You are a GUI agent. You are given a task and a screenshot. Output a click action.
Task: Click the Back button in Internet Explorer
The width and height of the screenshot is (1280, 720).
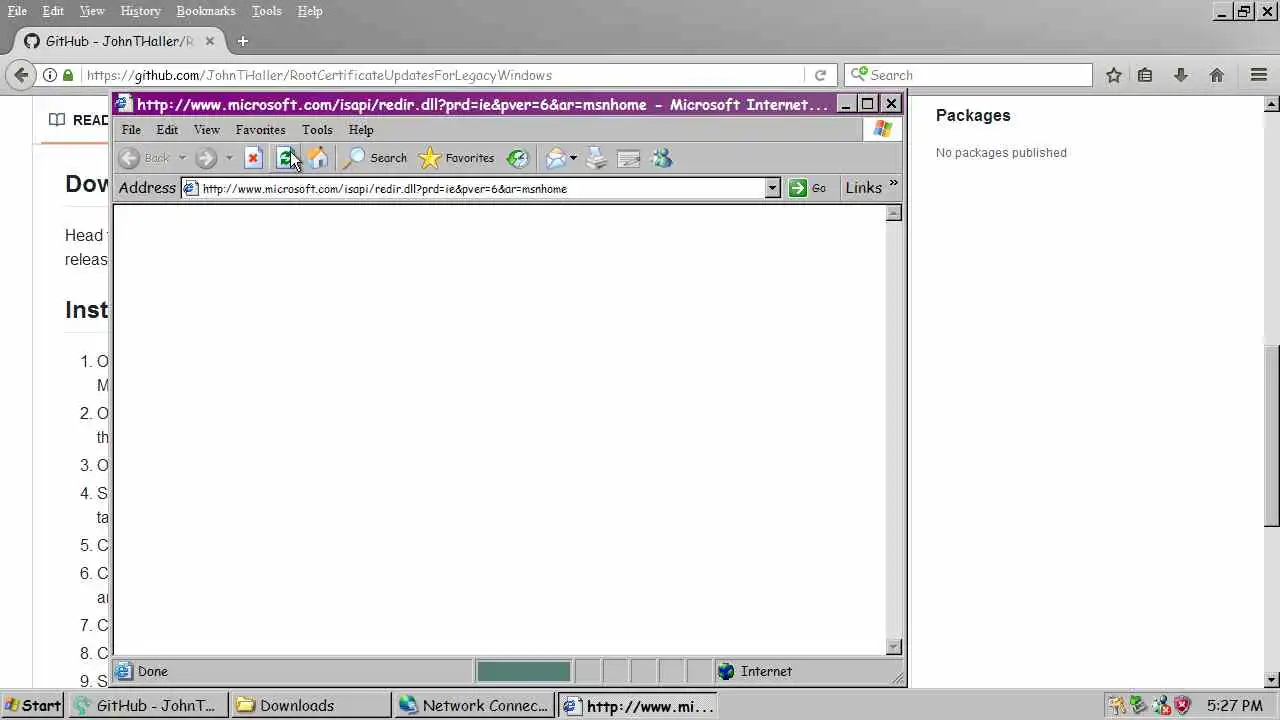144,158
